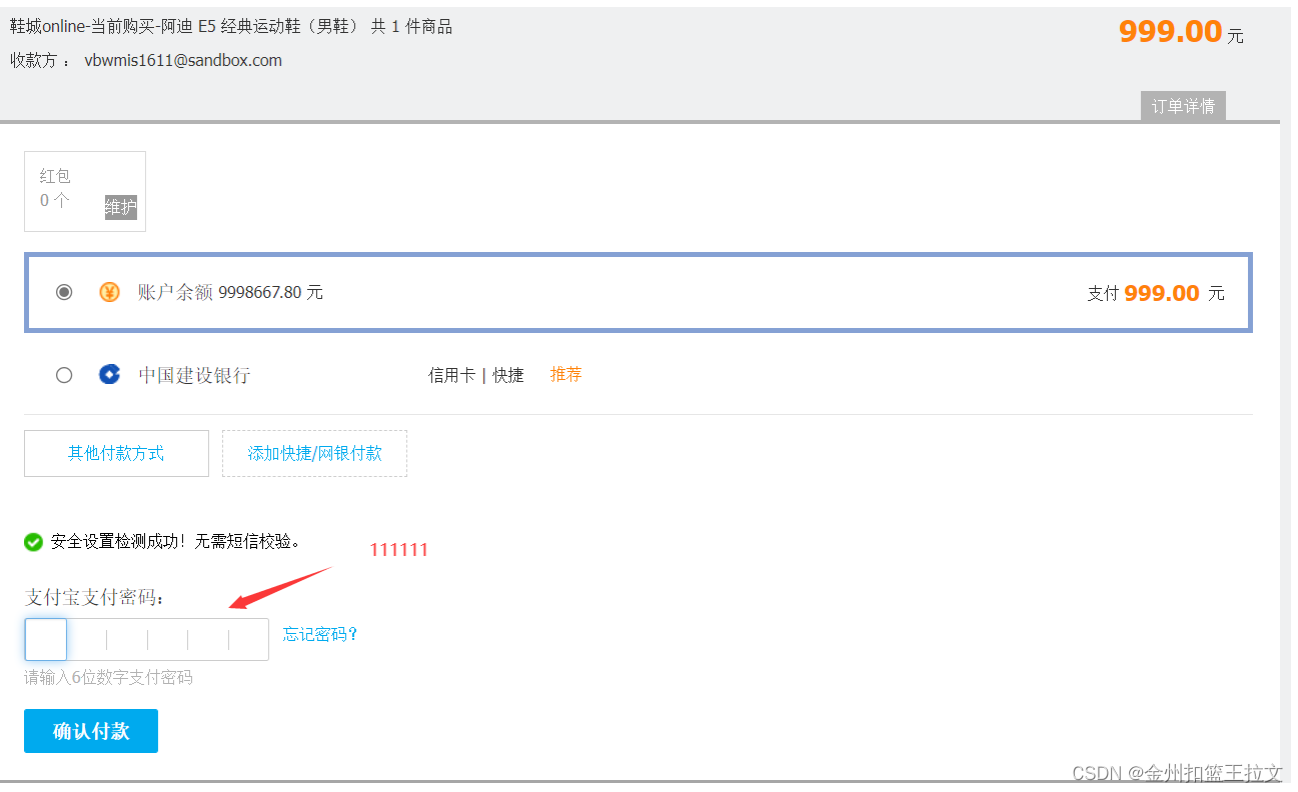Click the green security check icon
This screenshot has width=1298, height=792.
coord(33,542)
